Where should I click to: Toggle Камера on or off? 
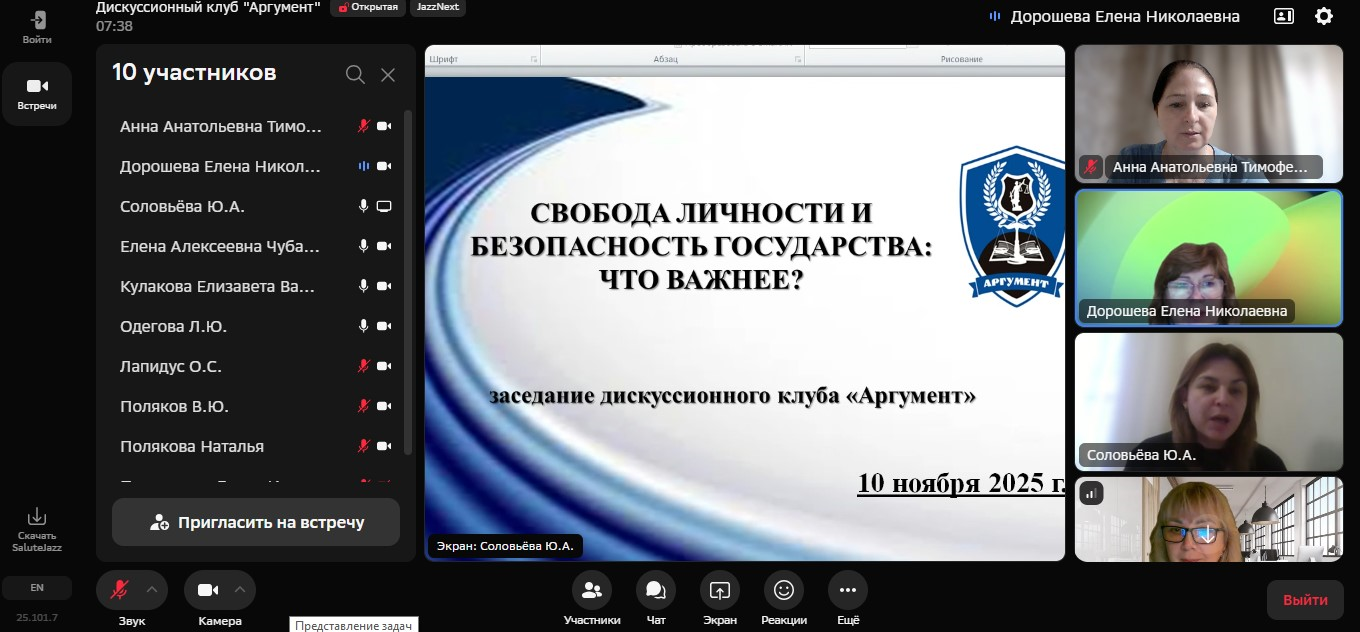207,590
